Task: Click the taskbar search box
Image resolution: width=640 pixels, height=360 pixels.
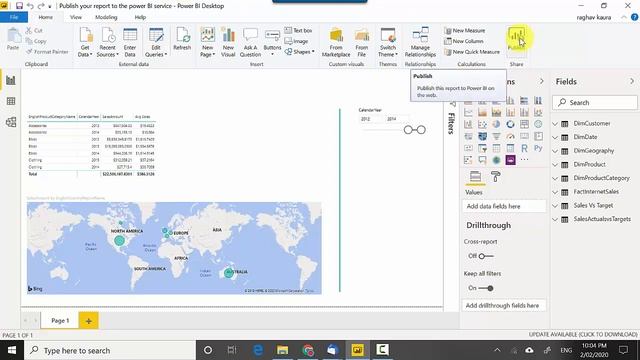Action: point(110,350)
